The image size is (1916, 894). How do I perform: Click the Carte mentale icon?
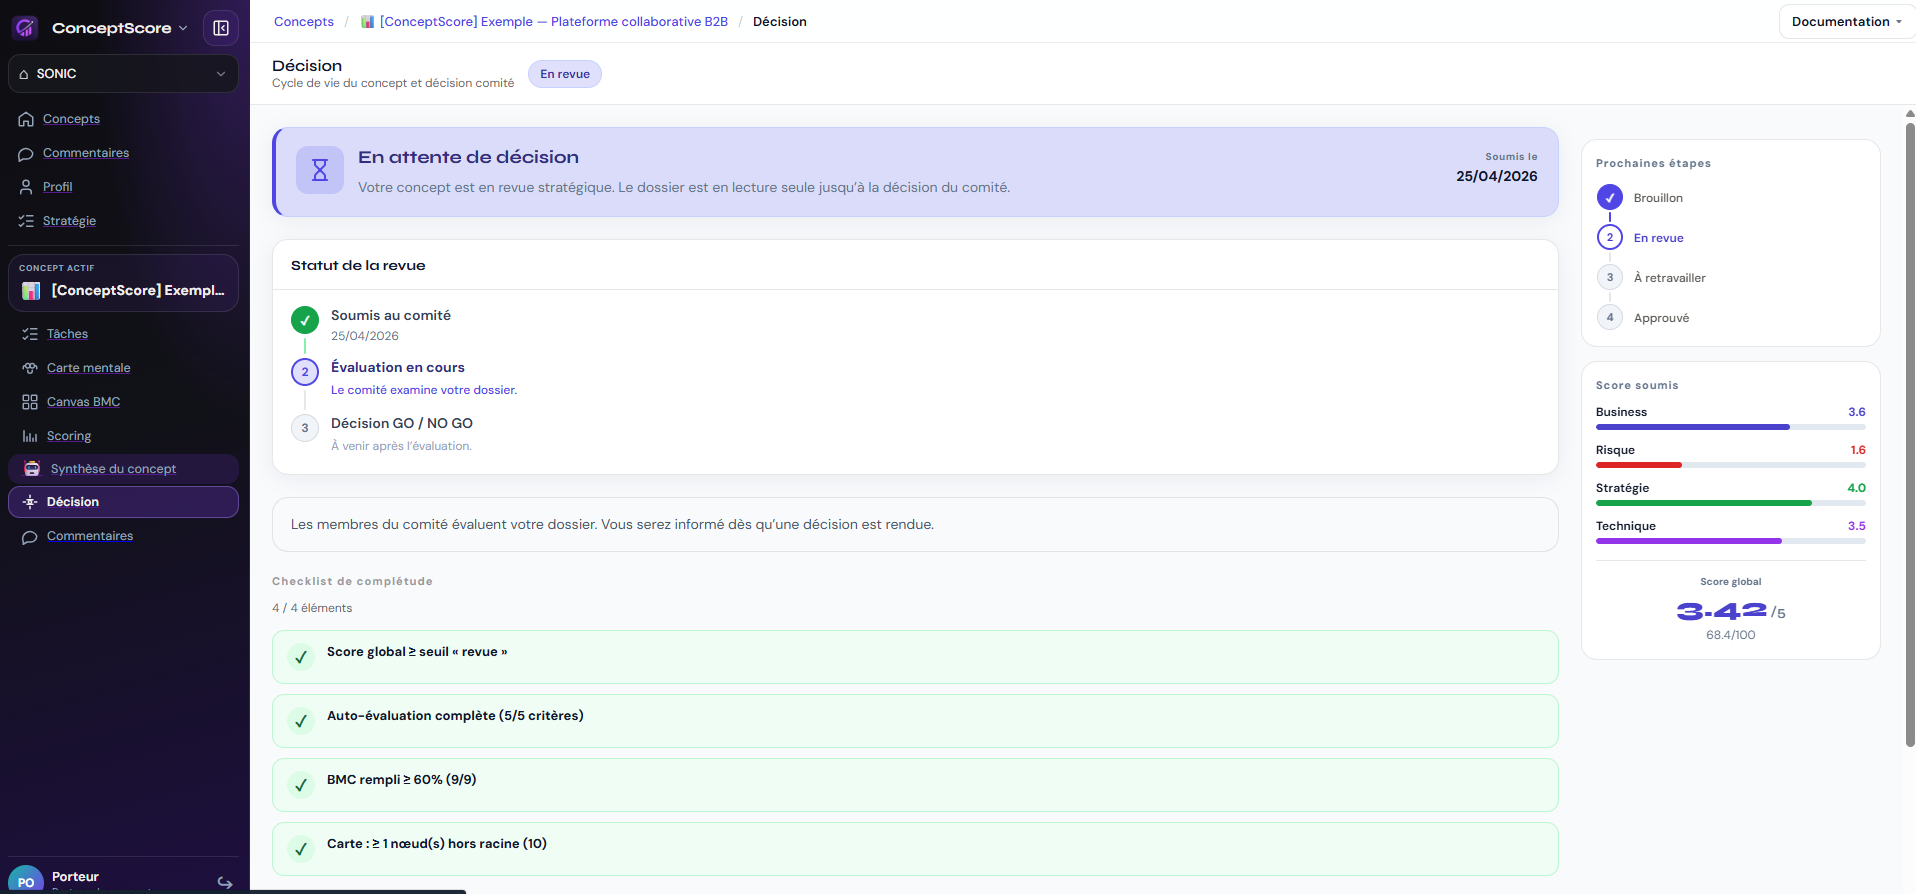[30, 368]
